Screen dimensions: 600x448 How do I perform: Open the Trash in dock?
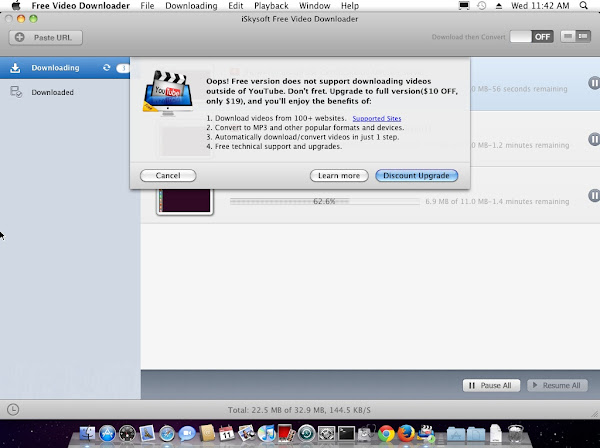pyautogui.click(x=516, y=433)
